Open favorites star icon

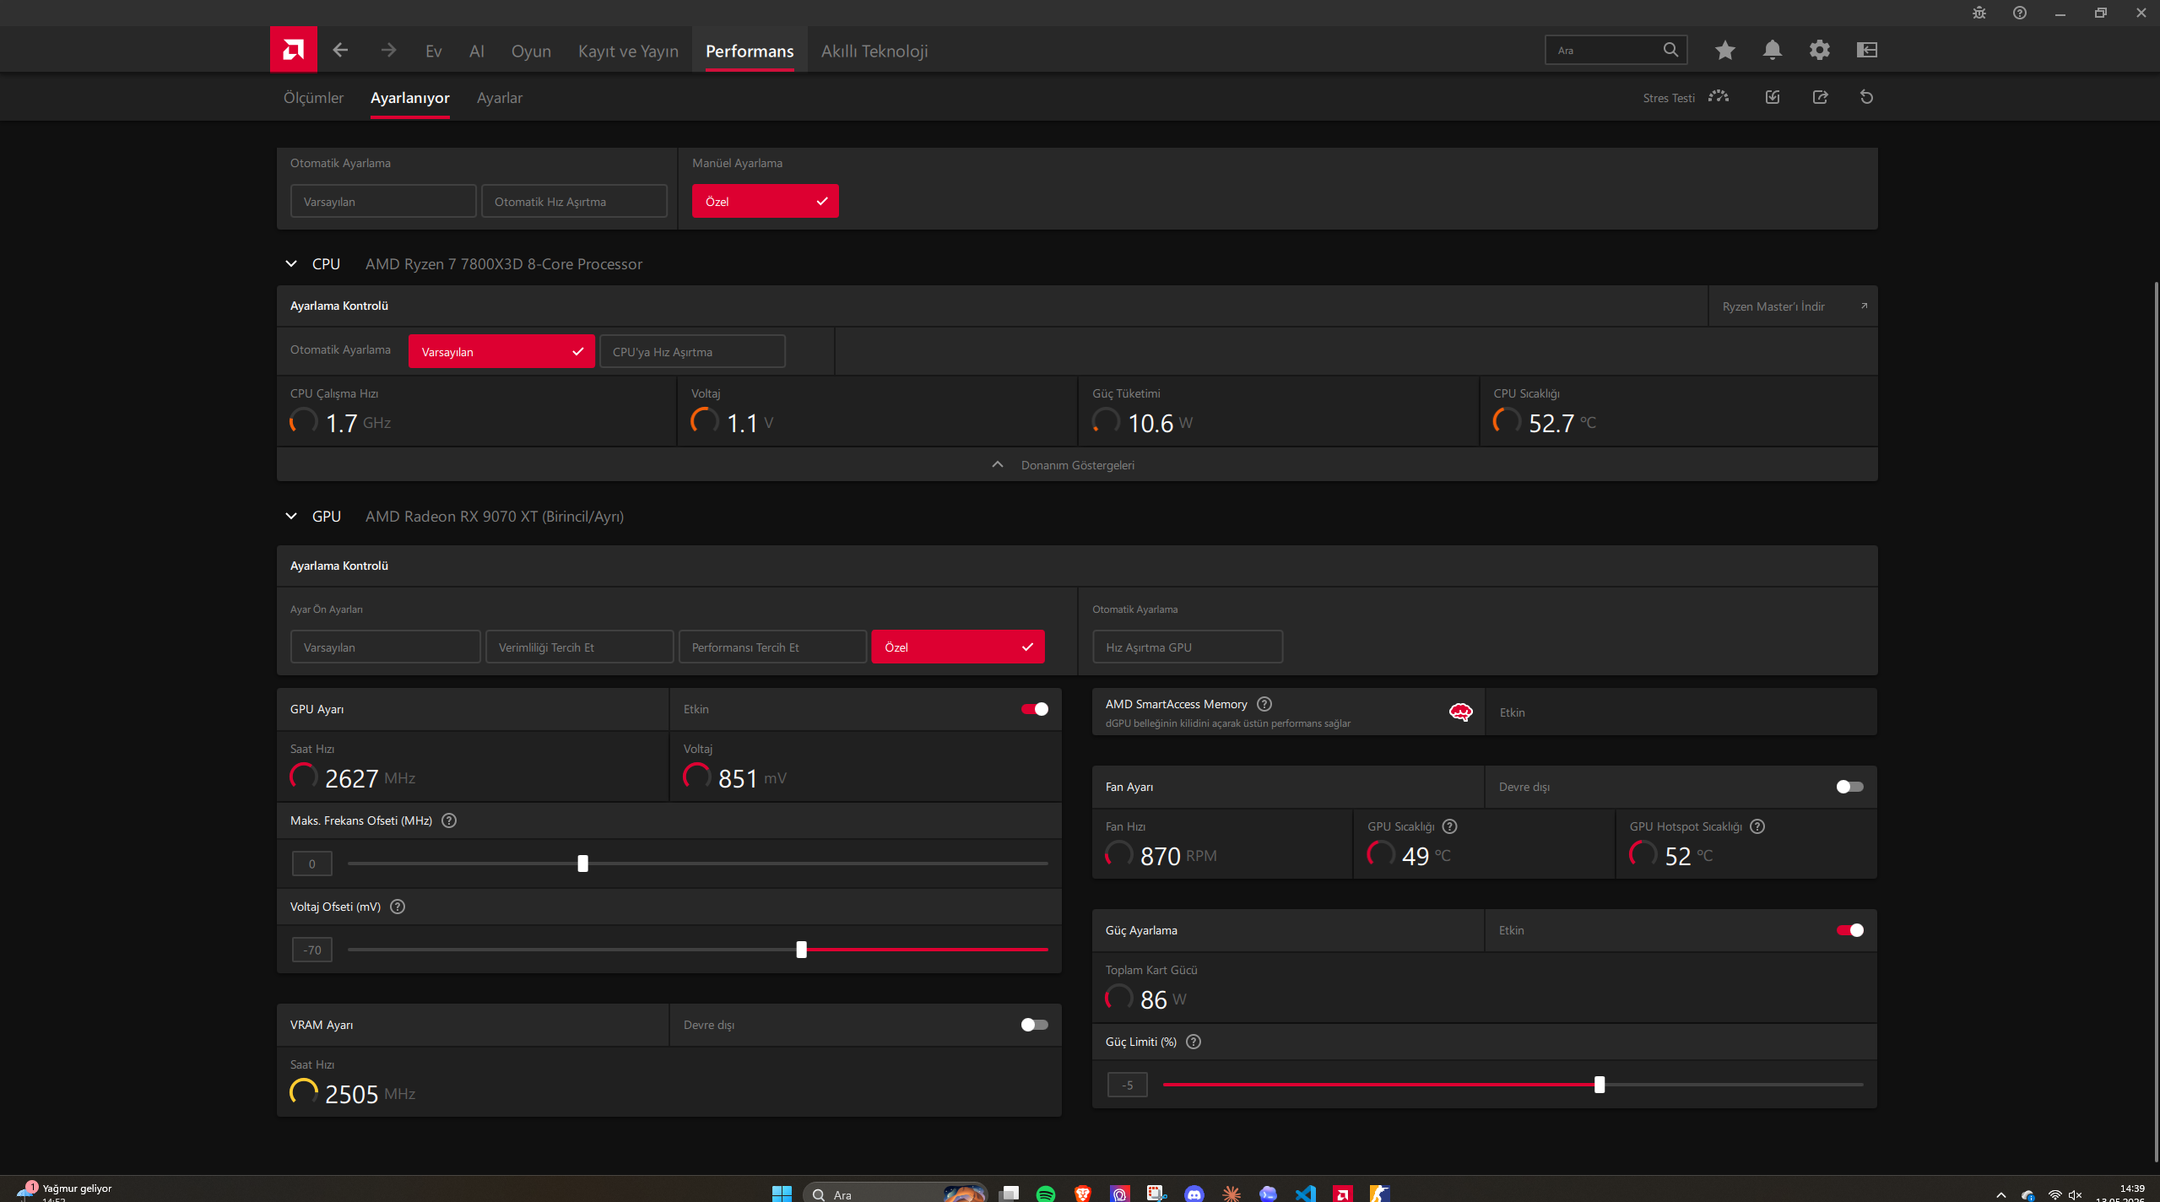pyautogui.click(x=1725, y=50)
